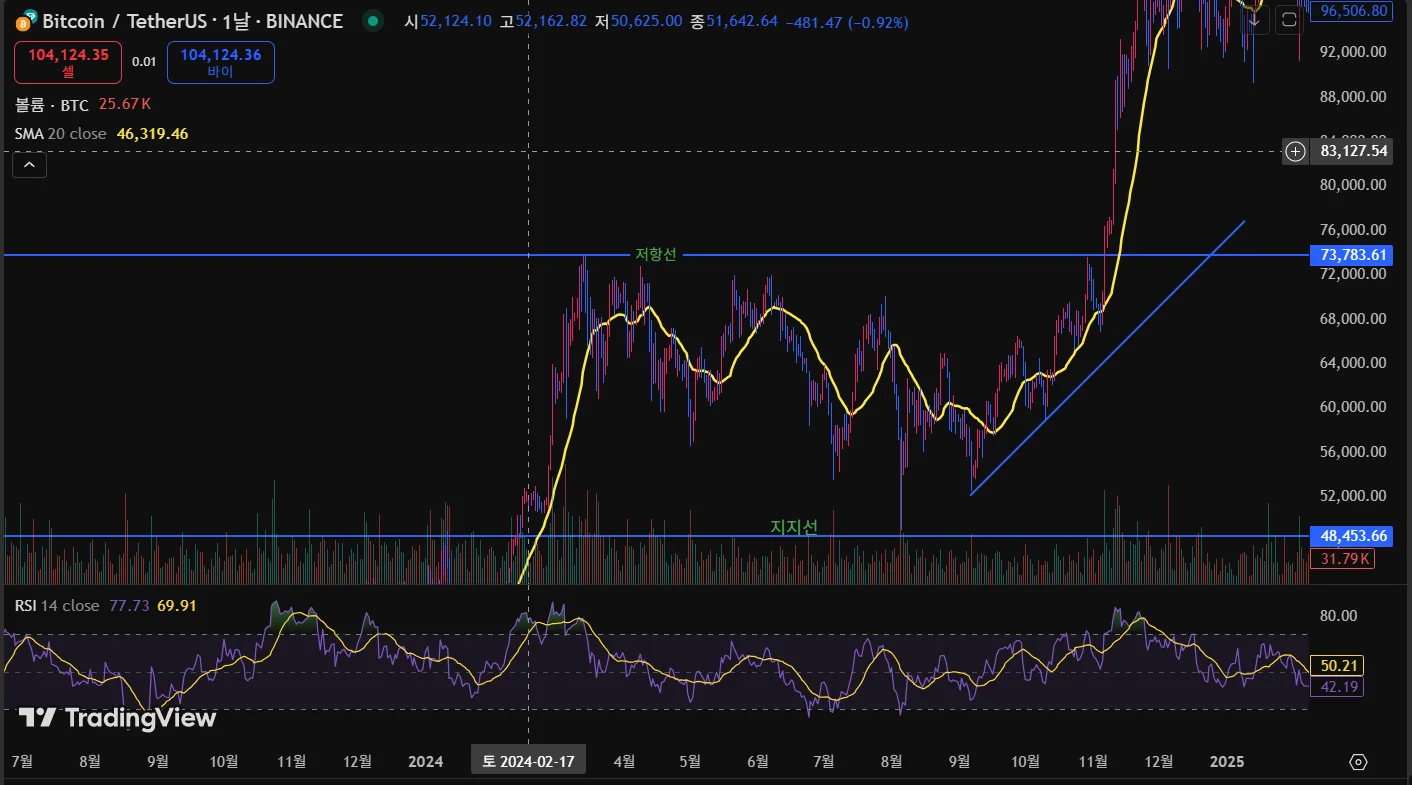
Task: Collapse the indicator legend with the chevron
Action: tap(29, 165)
